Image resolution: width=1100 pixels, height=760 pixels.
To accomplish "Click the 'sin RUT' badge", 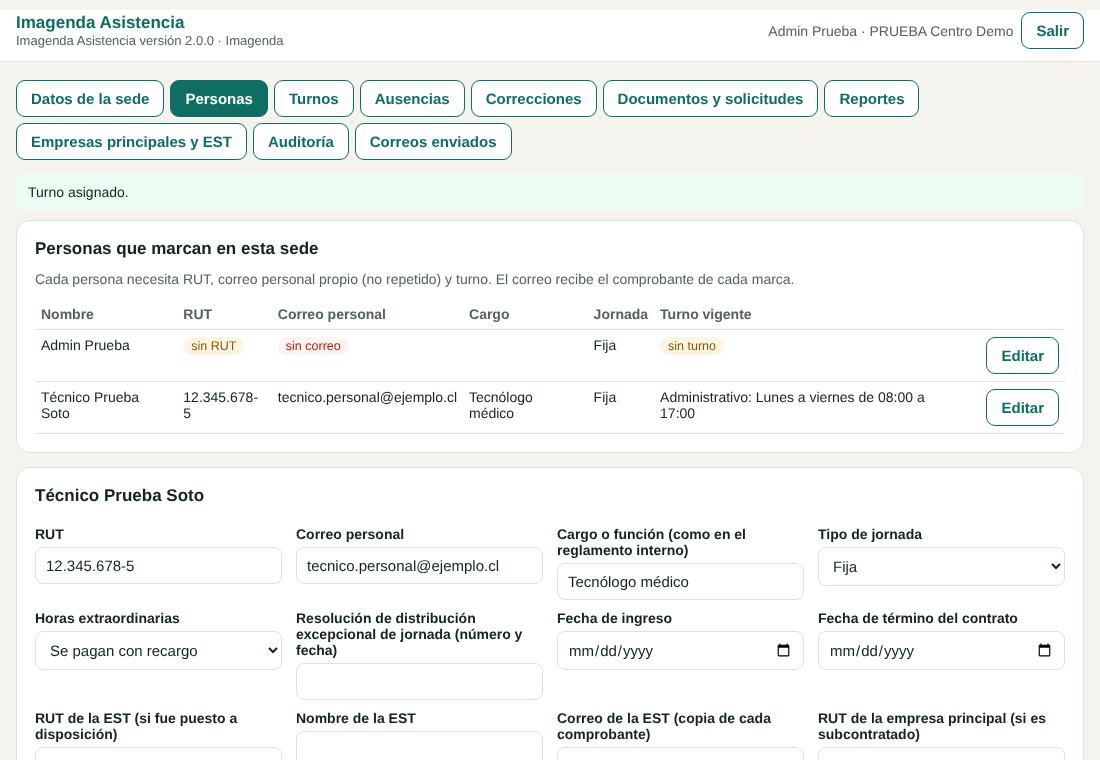I will pyautogui.click(x=213, y=346).
